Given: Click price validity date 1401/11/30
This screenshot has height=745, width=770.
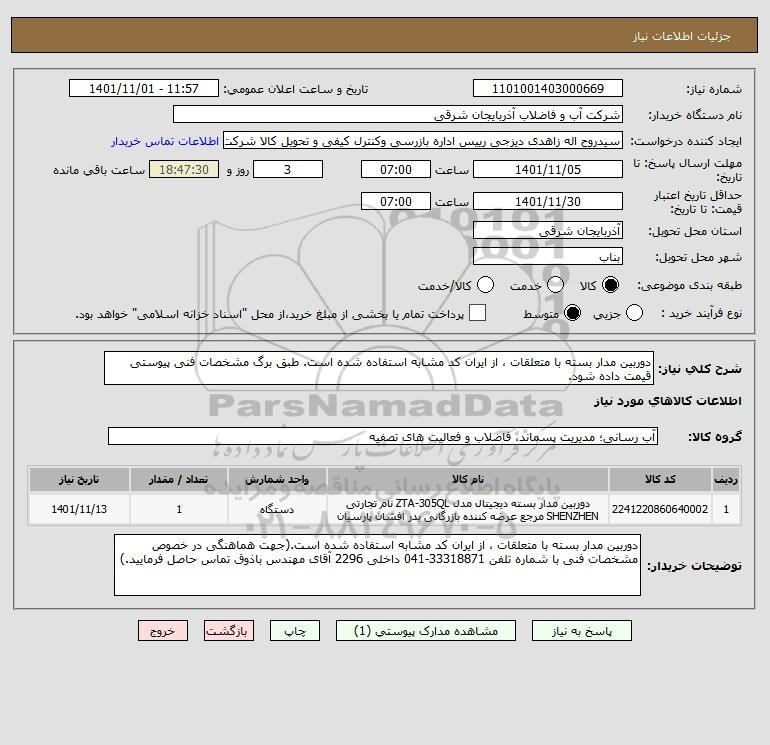Looking at the screenshot, I should [548, 201].
